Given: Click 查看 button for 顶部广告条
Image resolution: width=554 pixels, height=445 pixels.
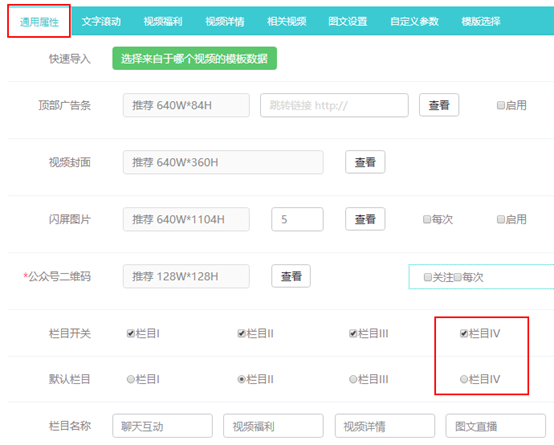Looking at the screenshot, I should click(439, 105).
